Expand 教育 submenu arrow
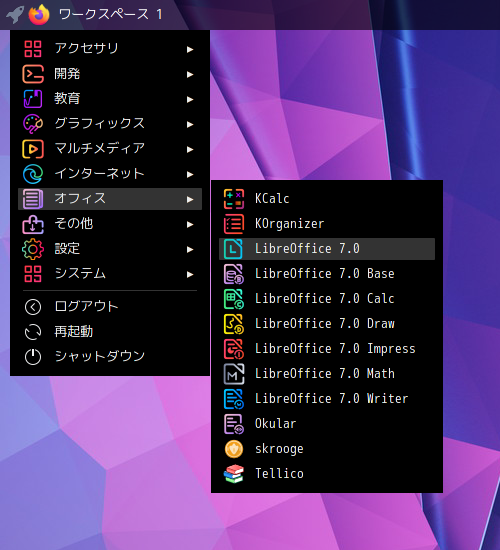The height and width of the screenshot is (550, 500). pos(190,99)
